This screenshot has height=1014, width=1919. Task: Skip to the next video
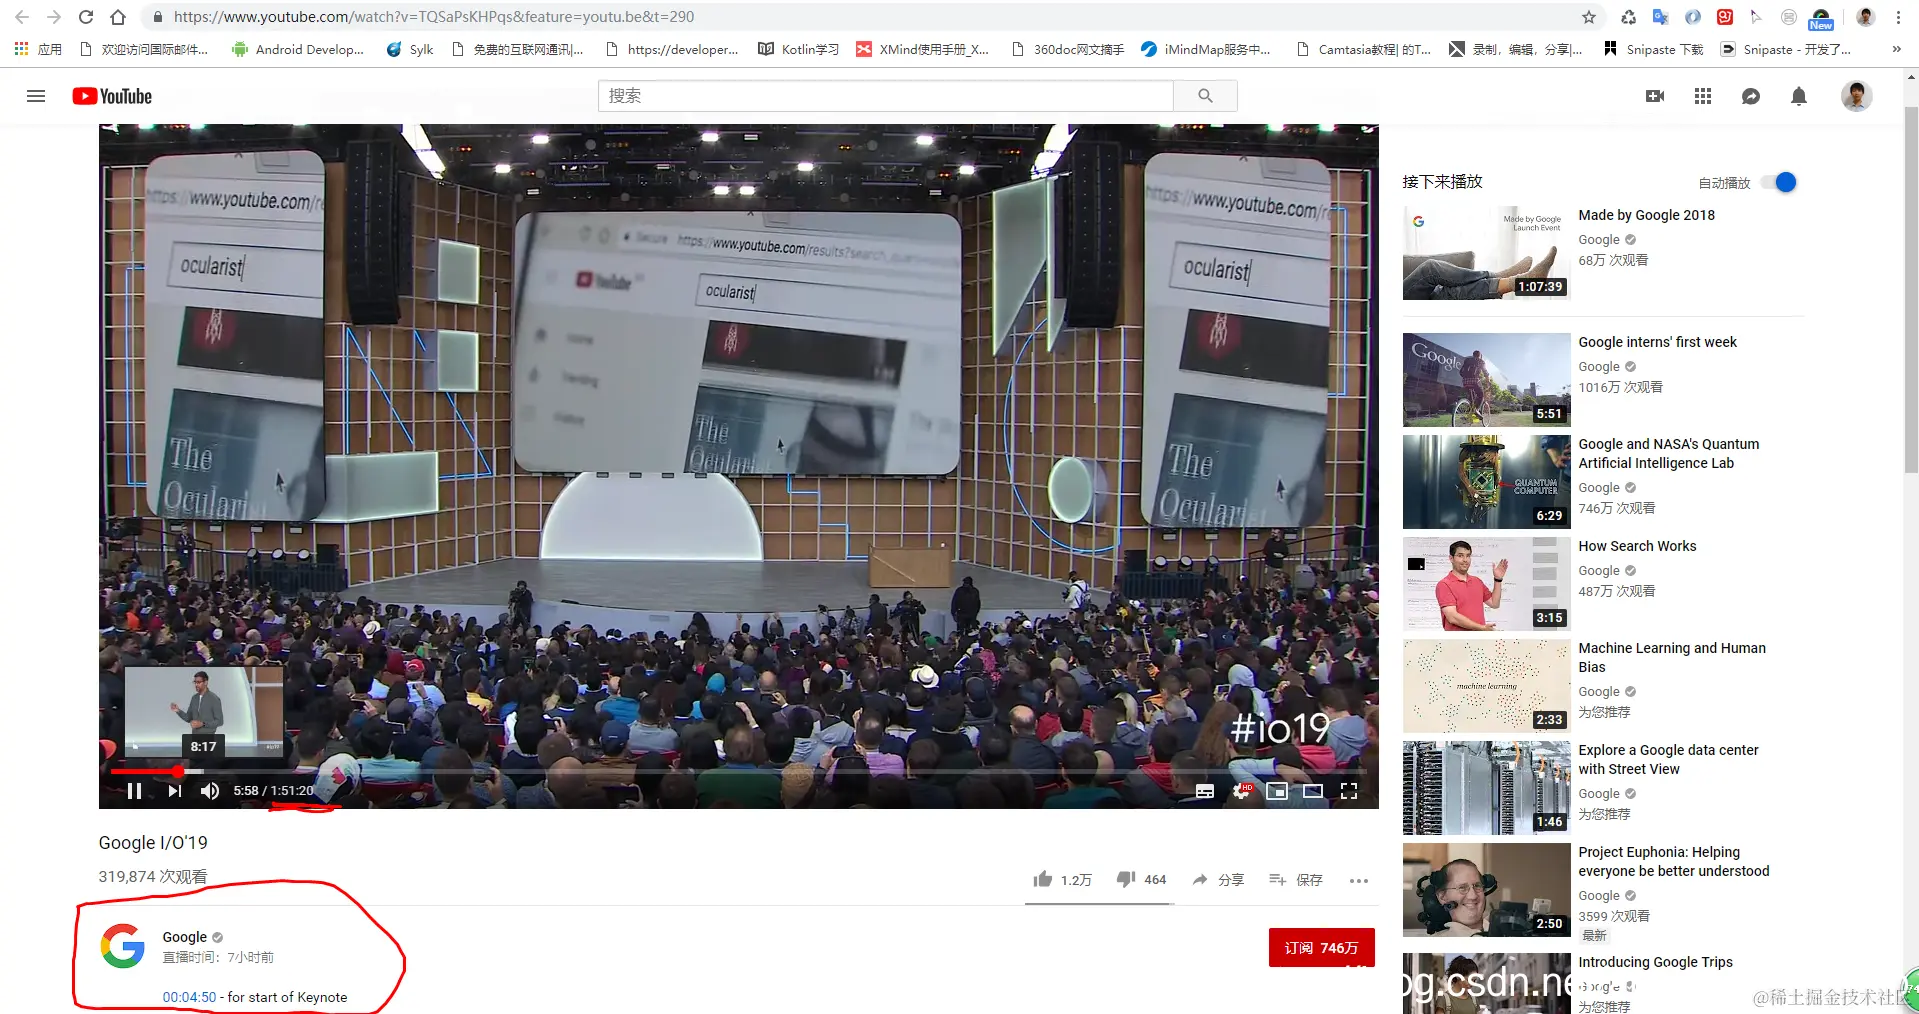click(175, 791)
